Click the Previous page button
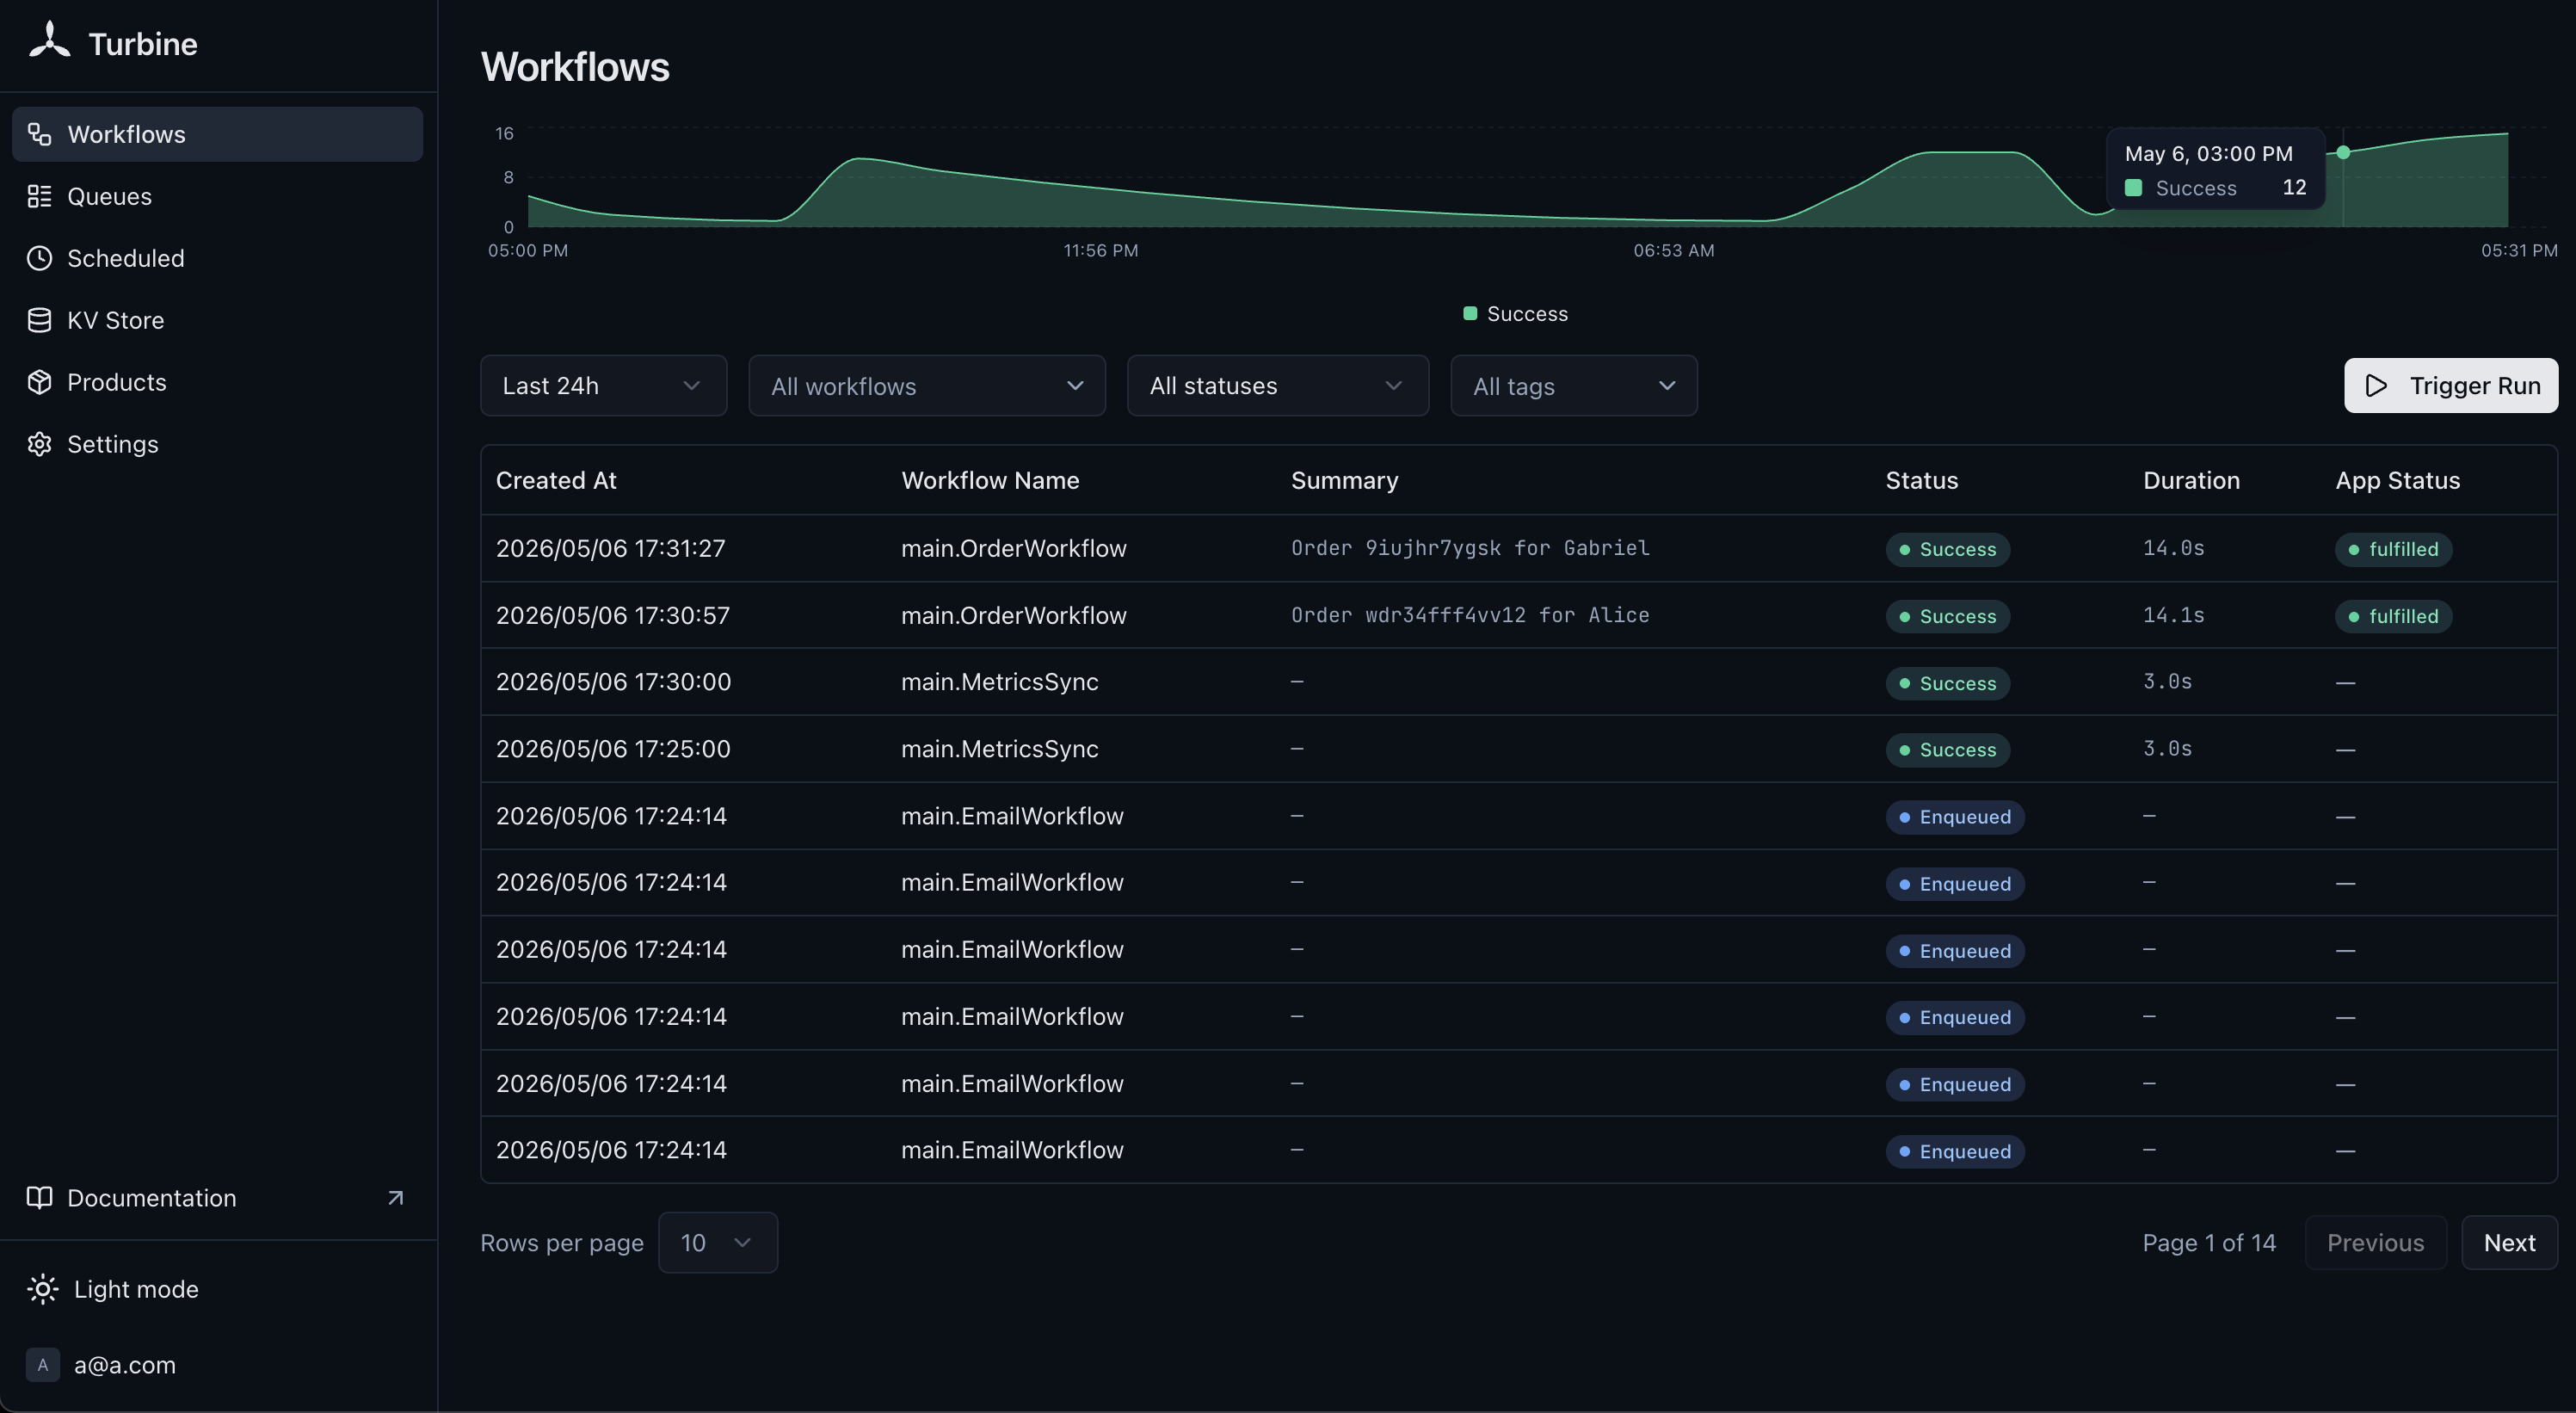 pos(2375,1243)
